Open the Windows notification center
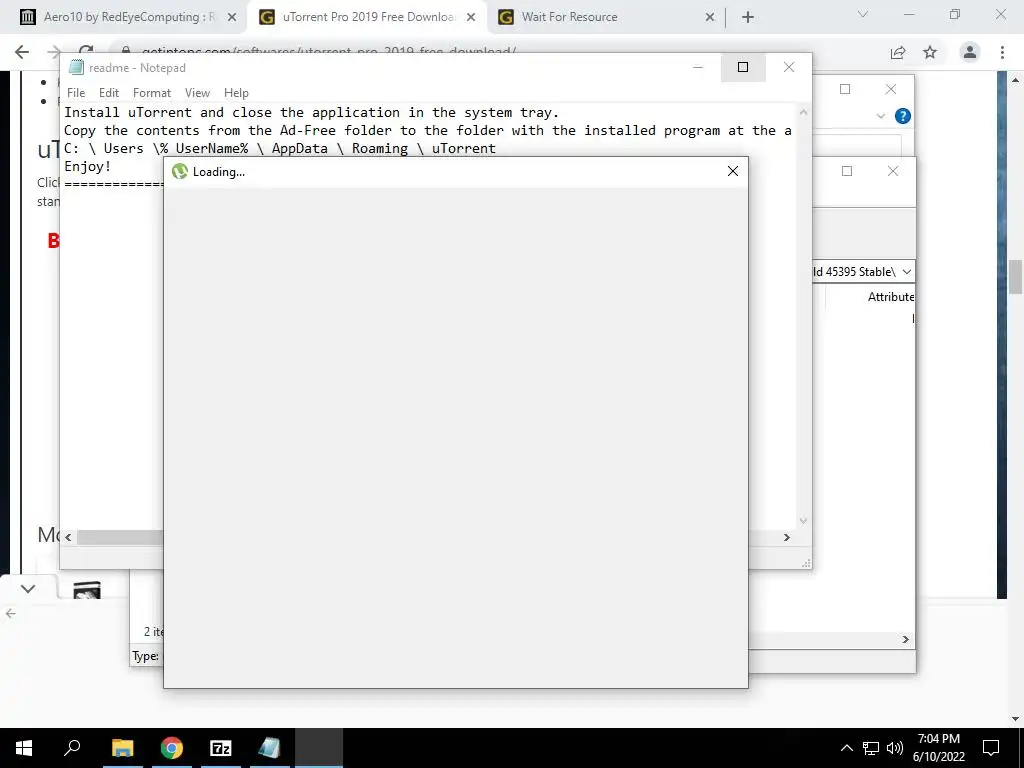1024x768 pixels. click(991, 748)
